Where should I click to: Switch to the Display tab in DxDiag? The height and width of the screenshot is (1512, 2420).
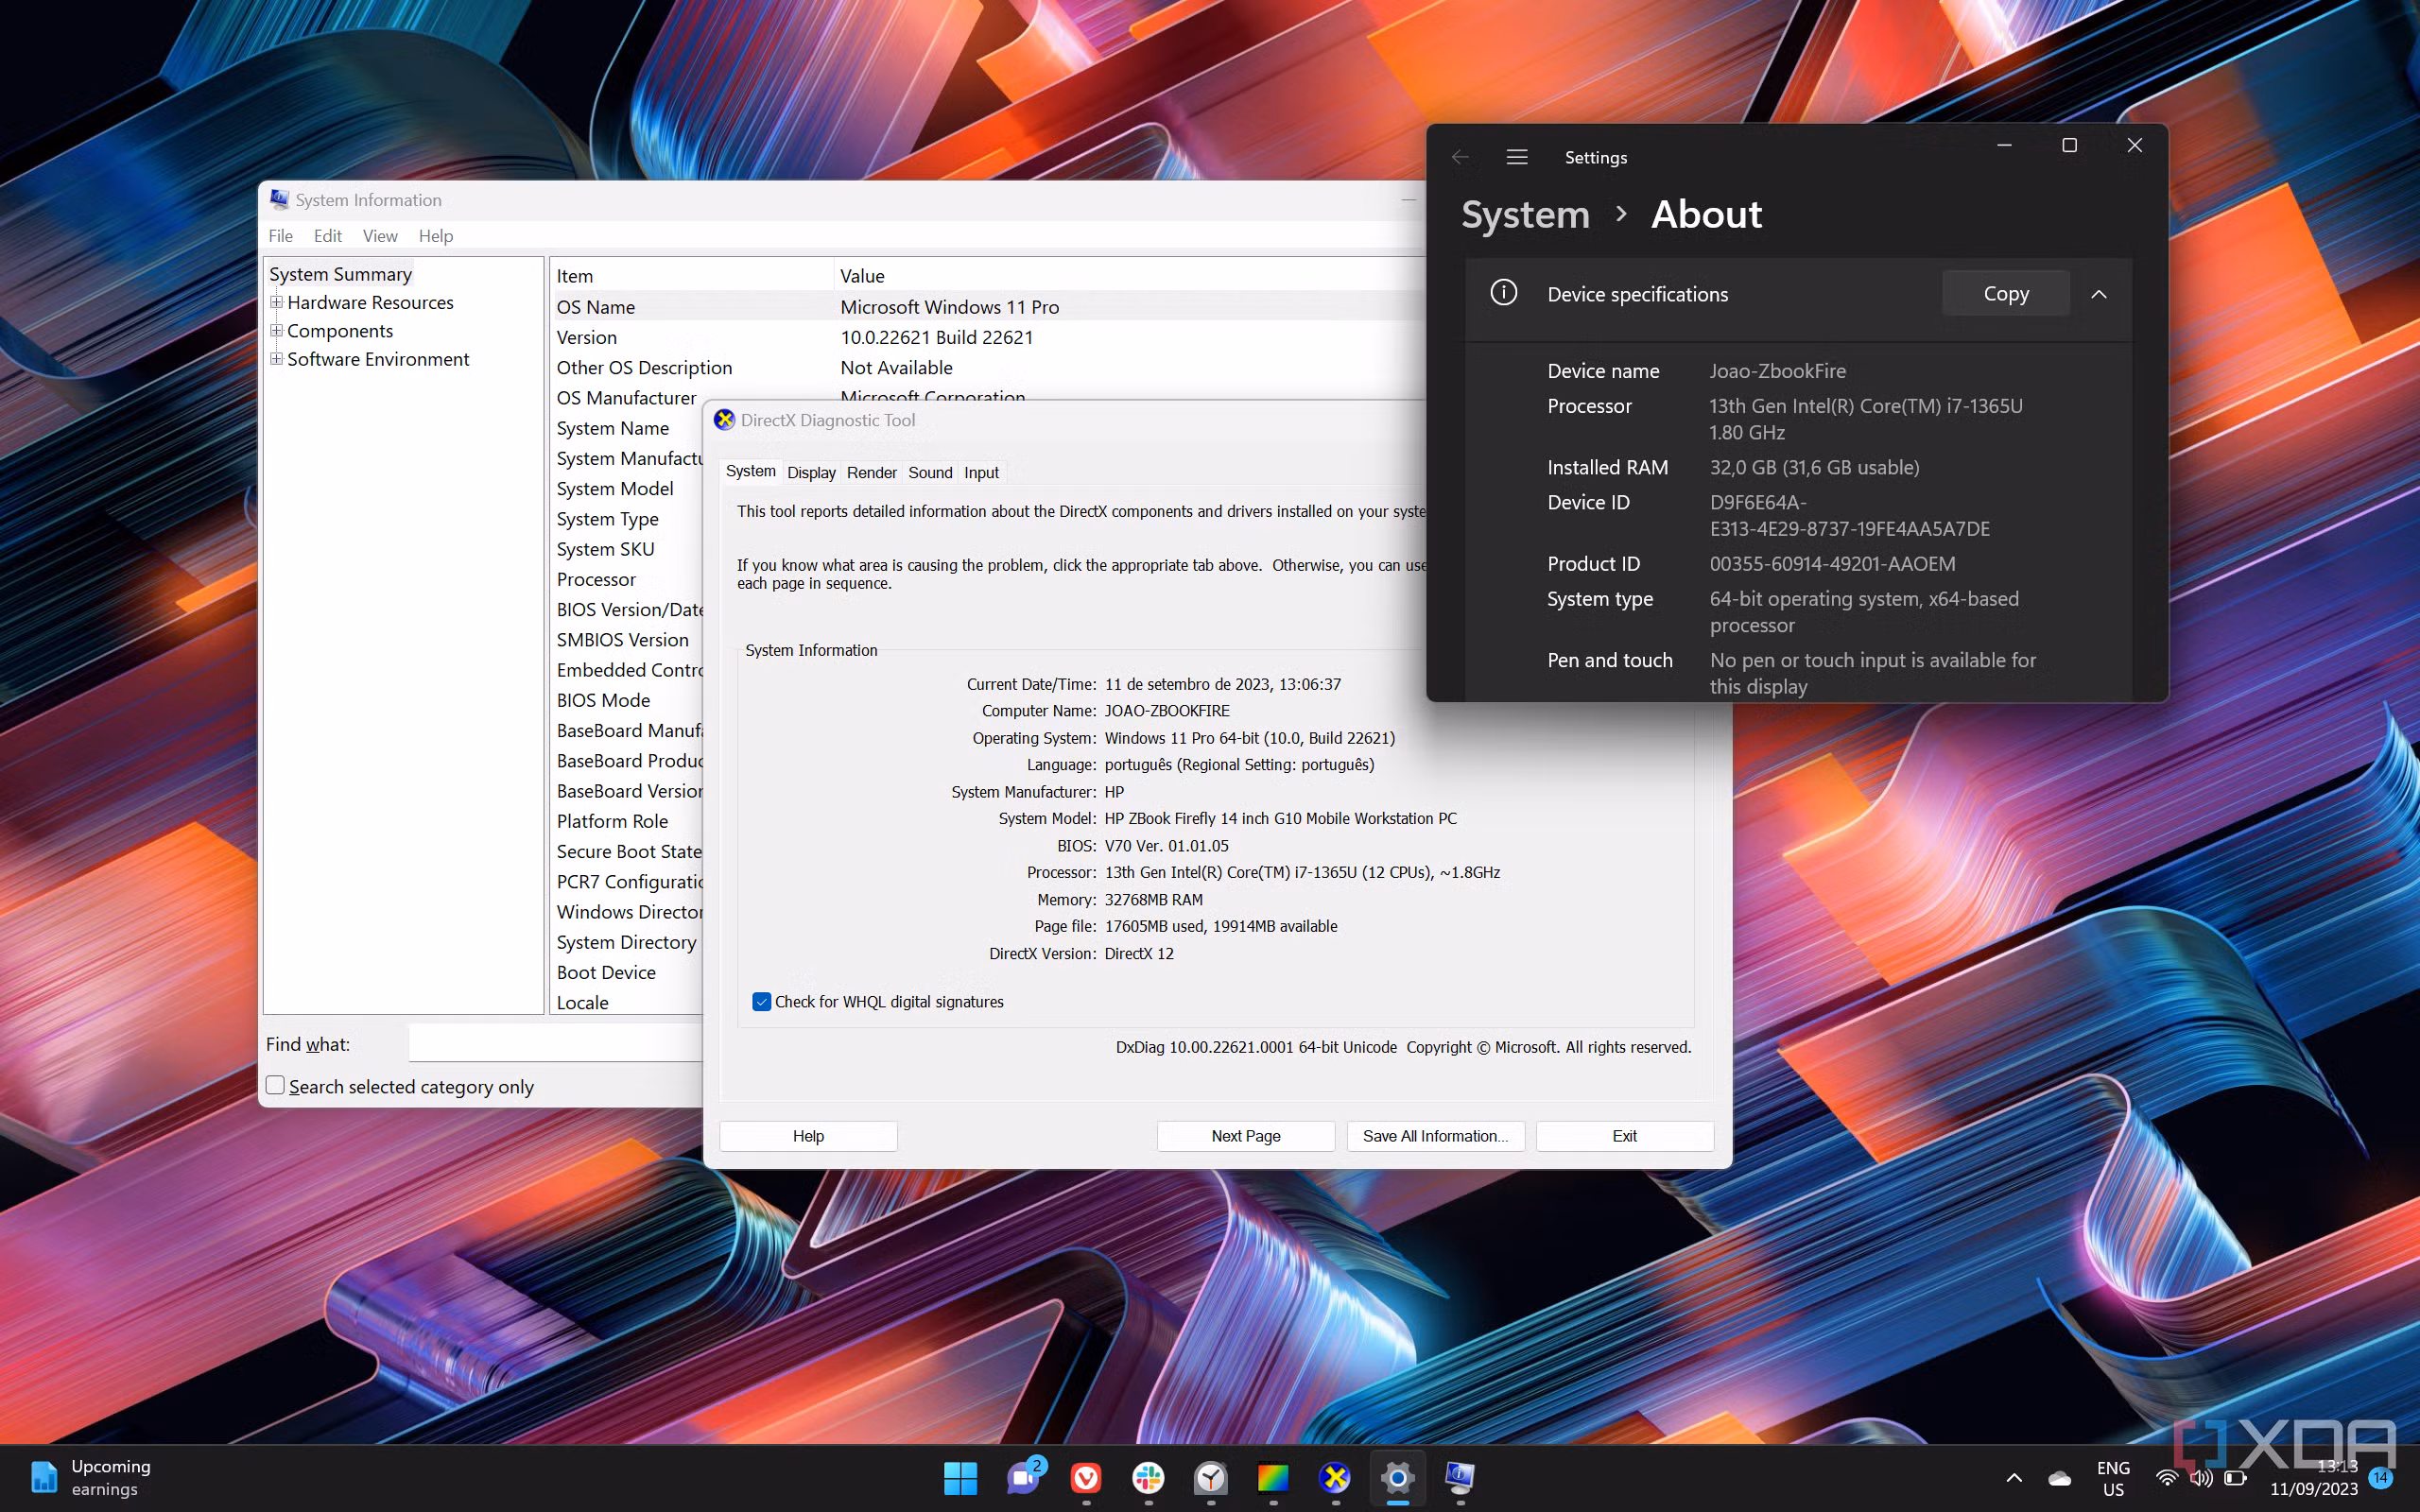pyautogui.click(x=811, y=473)
